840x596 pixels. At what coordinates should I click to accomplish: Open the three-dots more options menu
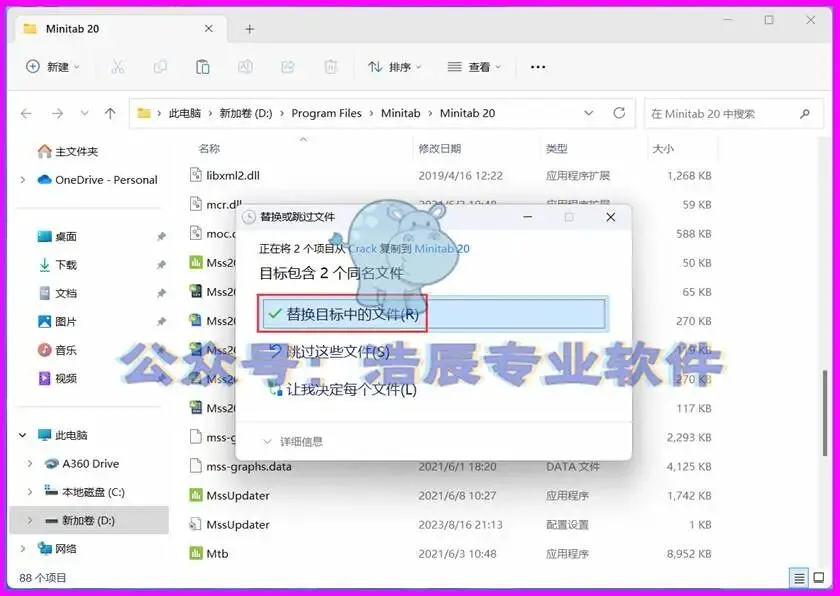pos(538,67)
